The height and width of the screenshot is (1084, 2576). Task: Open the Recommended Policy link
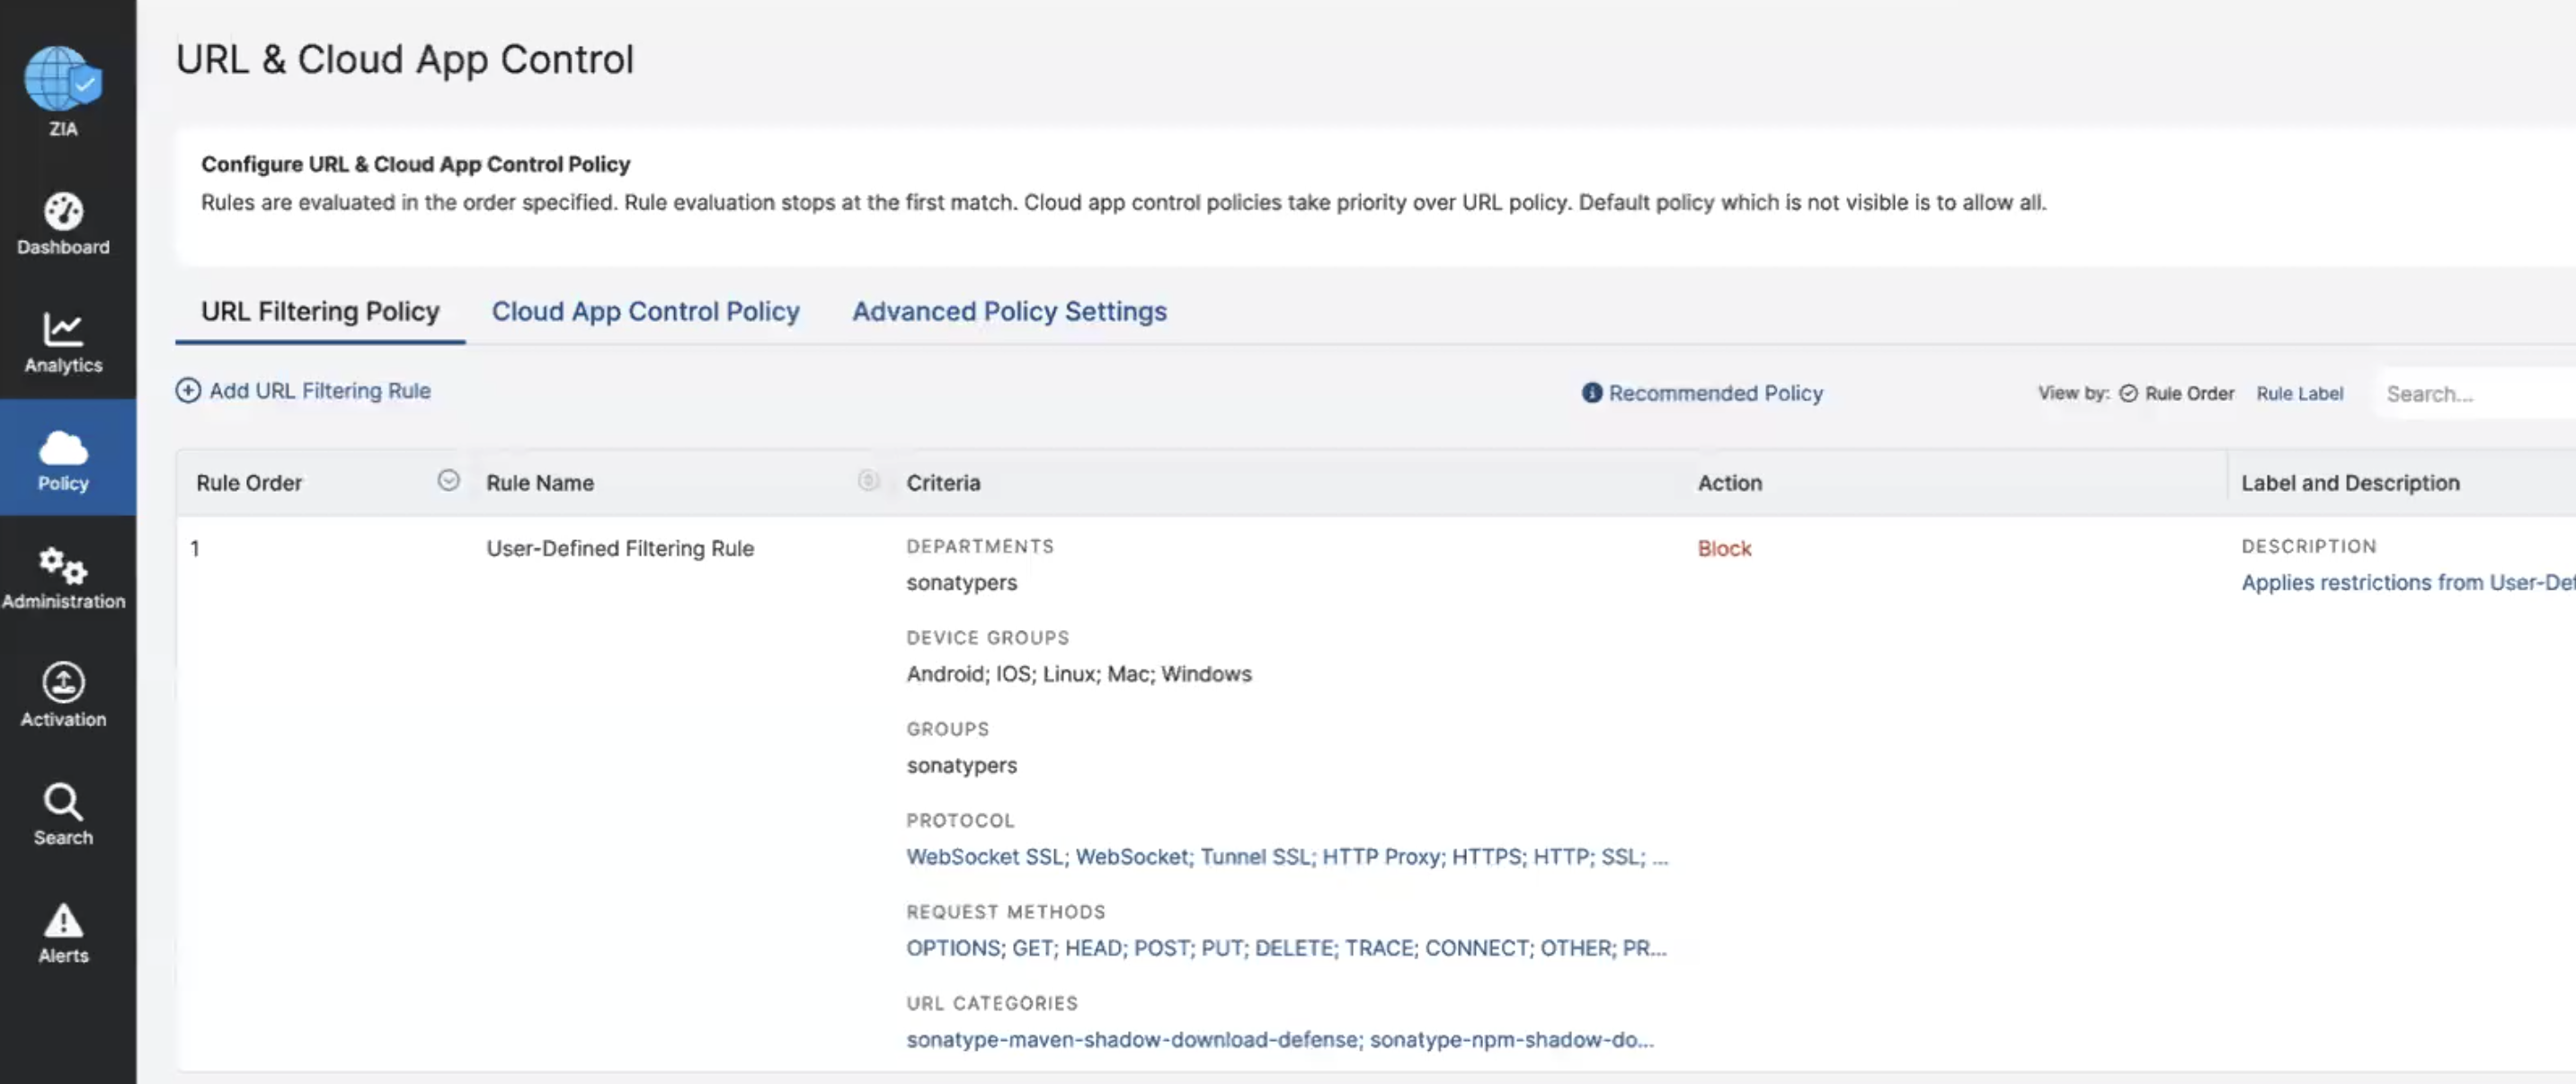tap(1716, 393)
